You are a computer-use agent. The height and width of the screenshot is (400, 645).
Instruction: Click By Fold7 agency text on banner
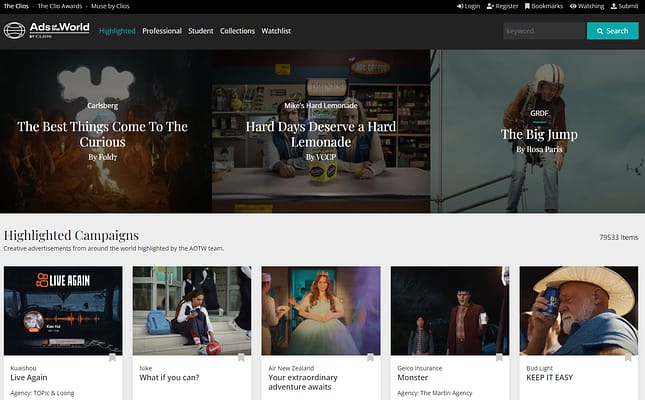(102, 157)
